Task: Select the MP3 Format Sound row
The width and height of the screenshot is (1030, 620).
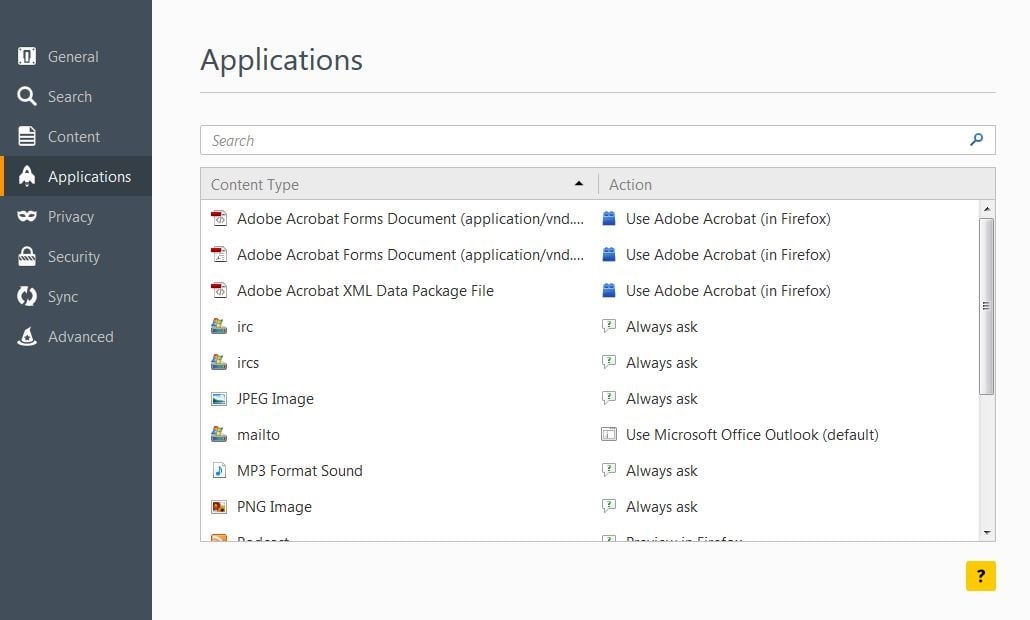Action: coord(590,470)
